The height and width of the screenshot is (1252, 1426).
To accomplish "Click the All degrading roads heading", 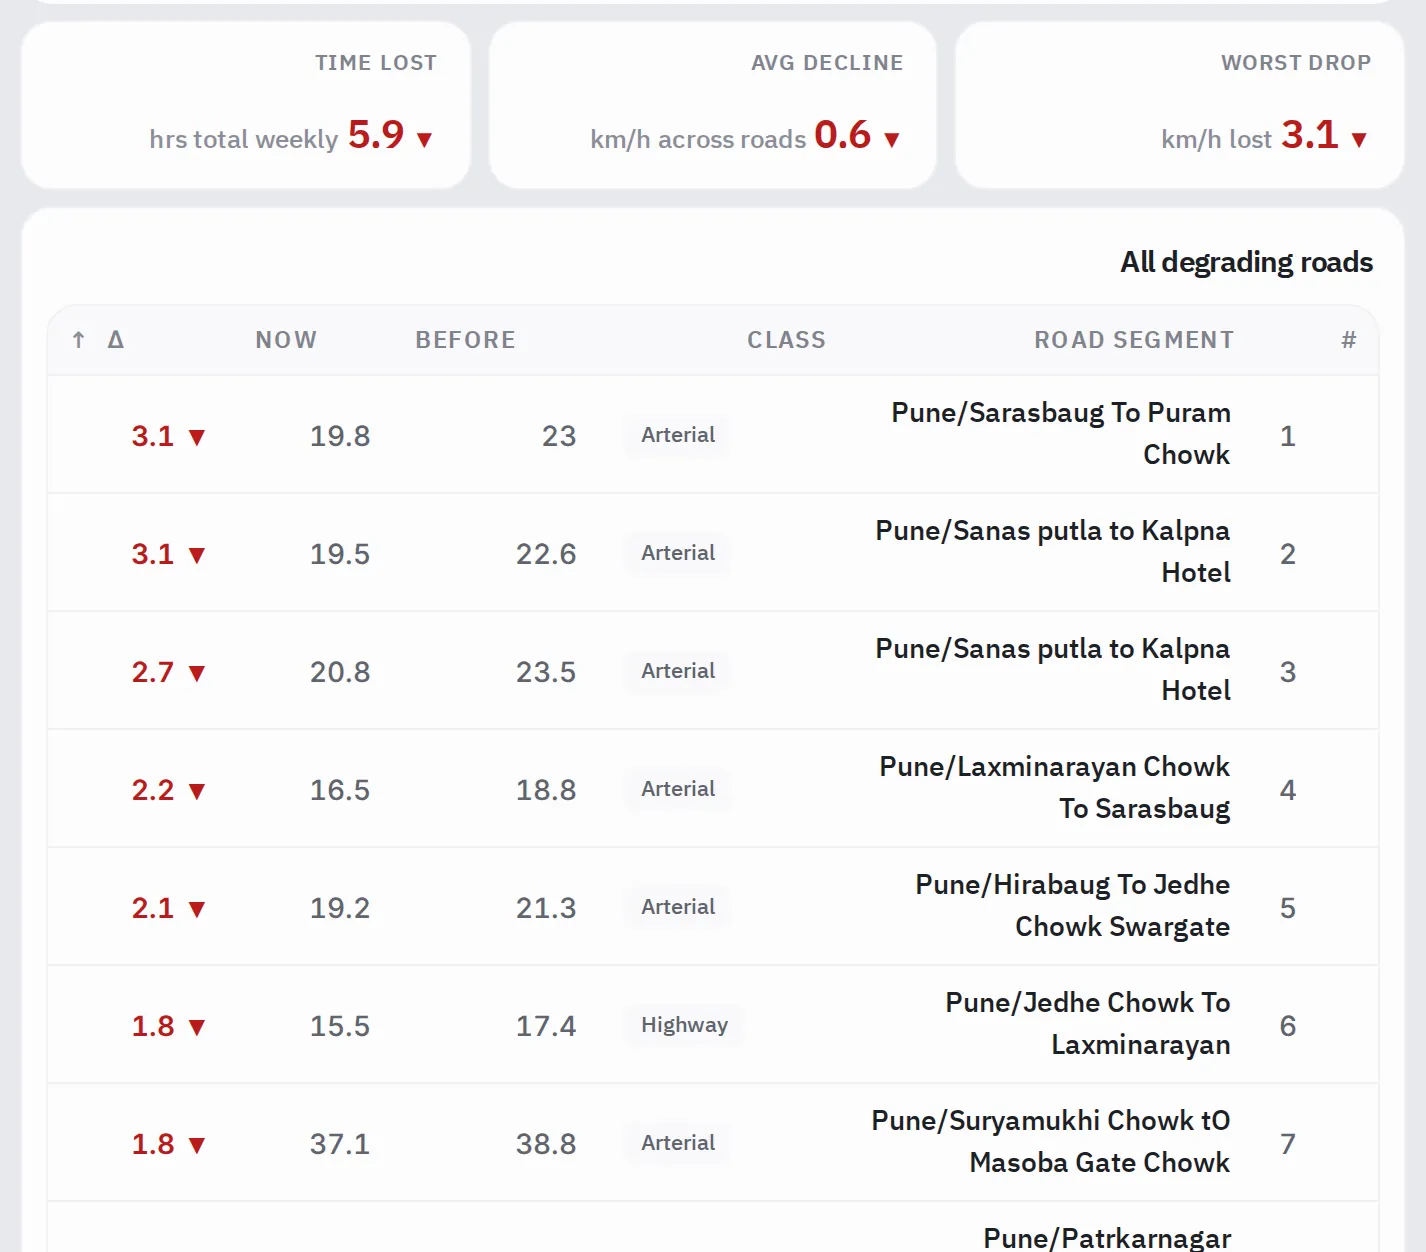I will click(1246, 262).
